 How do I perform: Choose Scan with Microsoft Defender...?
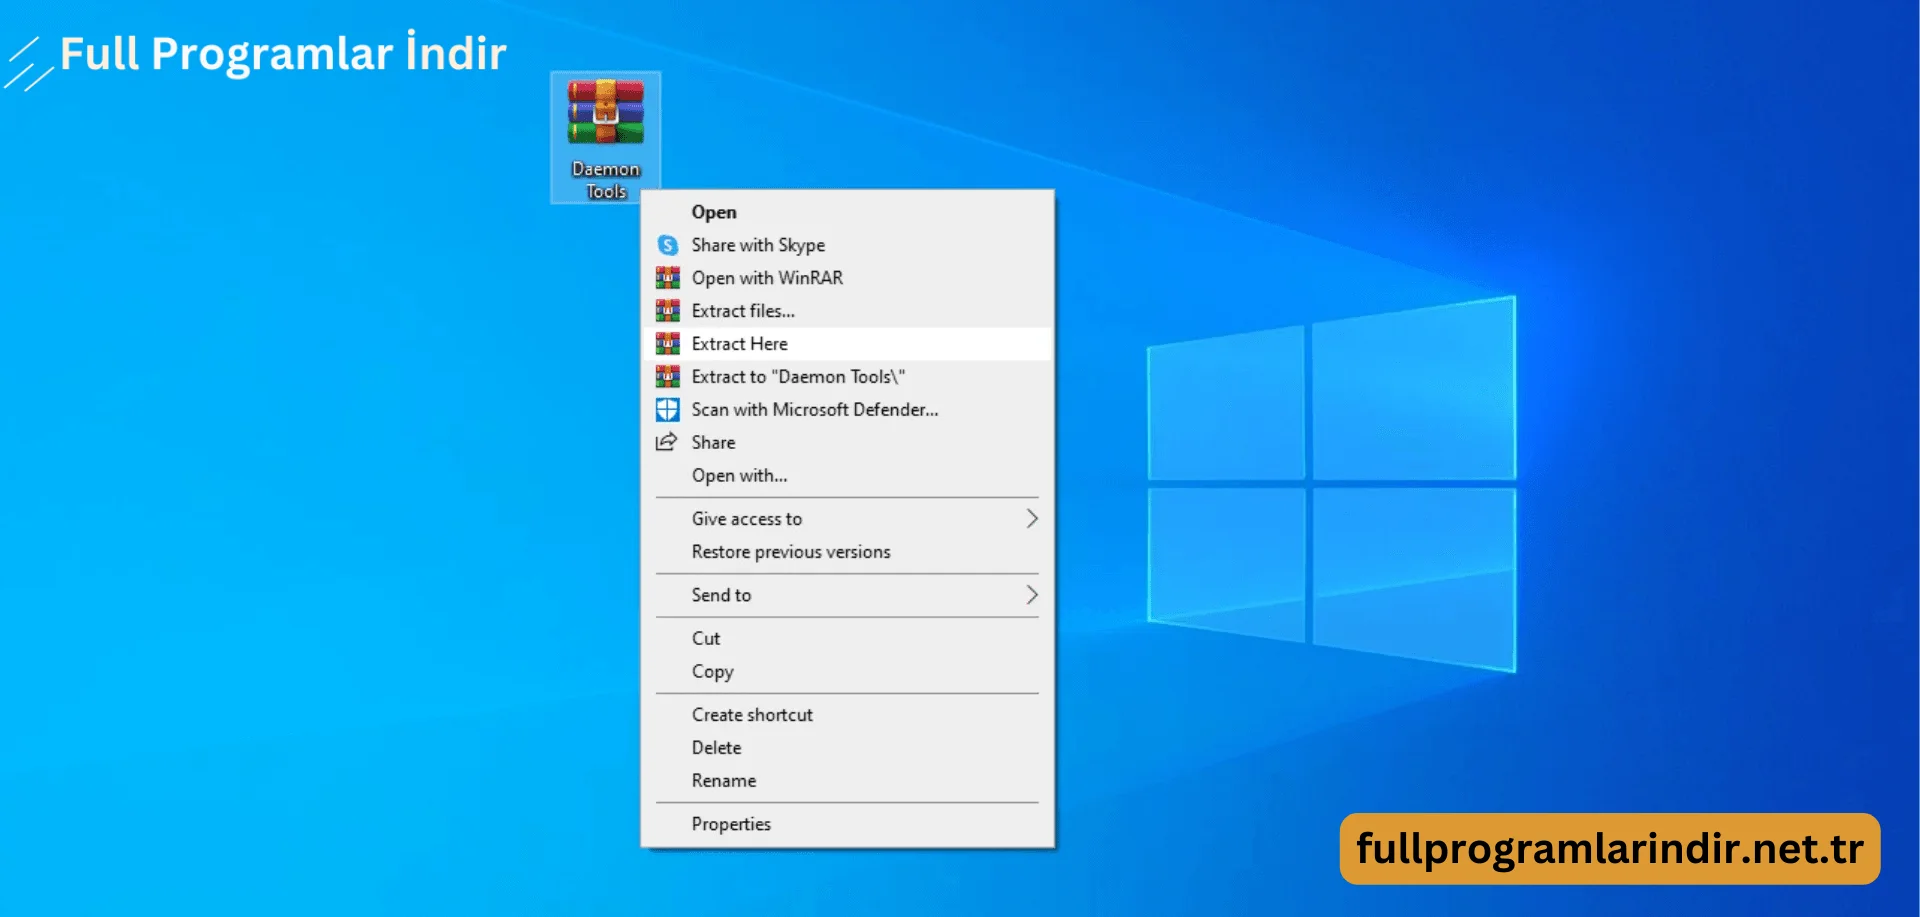point(847,410)
